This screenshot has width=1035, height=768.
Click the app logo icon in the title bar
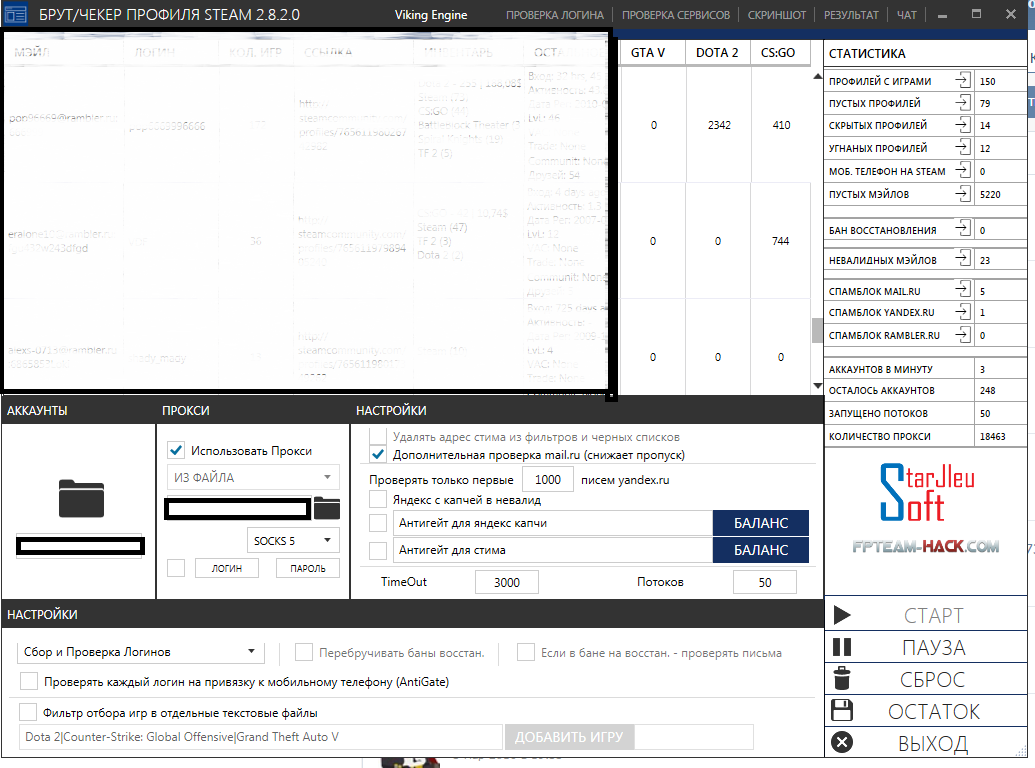click(x=15, y=14)
